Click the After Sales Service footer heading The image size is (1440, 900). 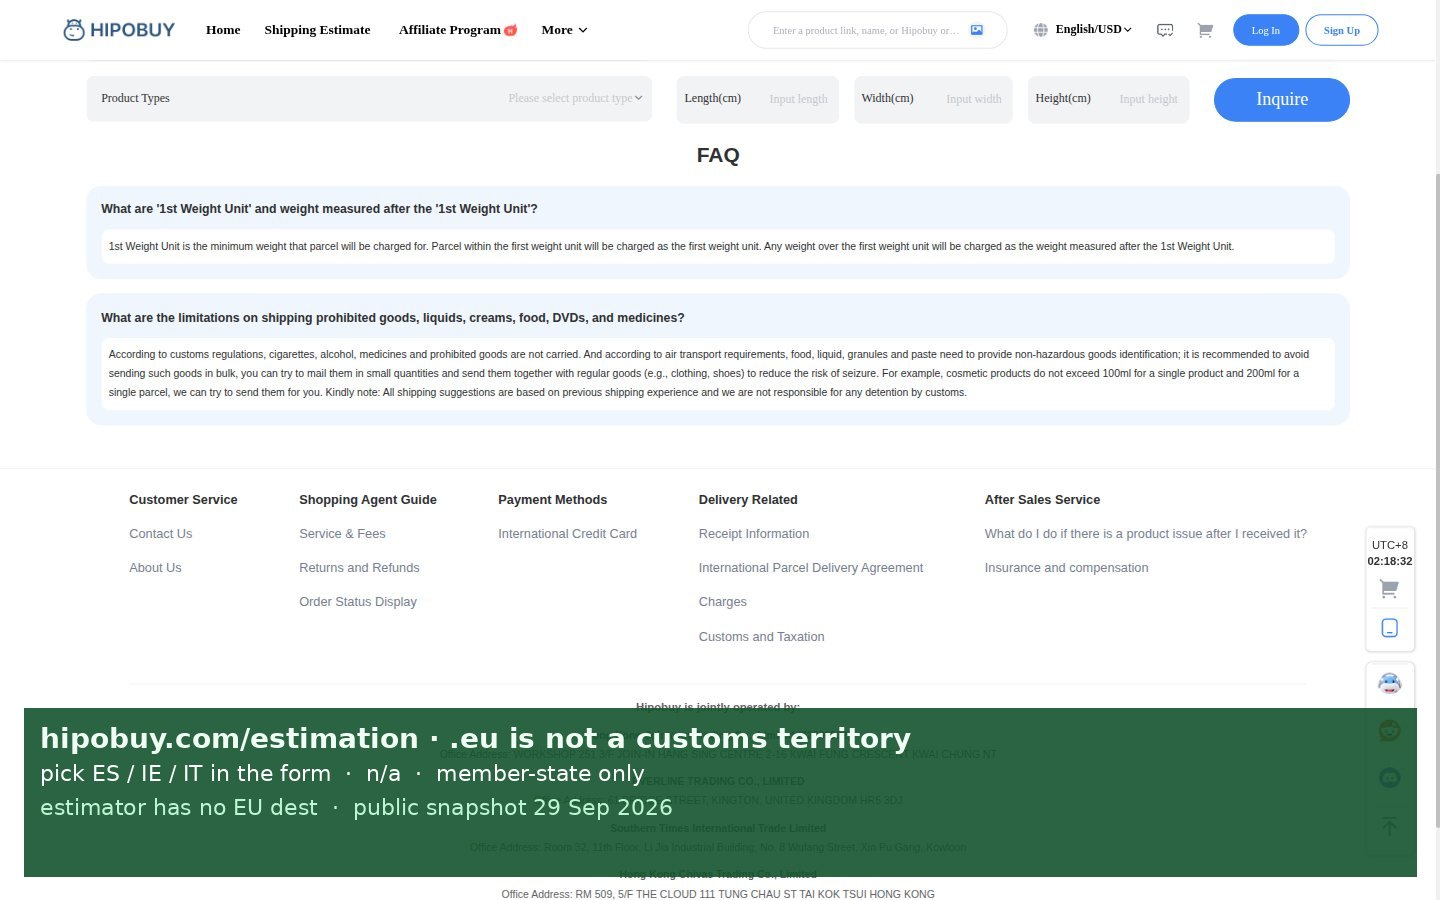(1042, 500)
